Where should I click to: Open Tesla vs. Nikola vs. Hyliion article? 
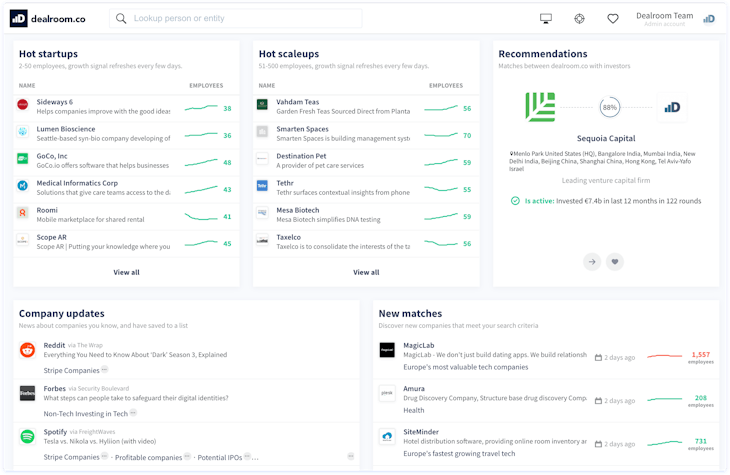tap(100, 441)
